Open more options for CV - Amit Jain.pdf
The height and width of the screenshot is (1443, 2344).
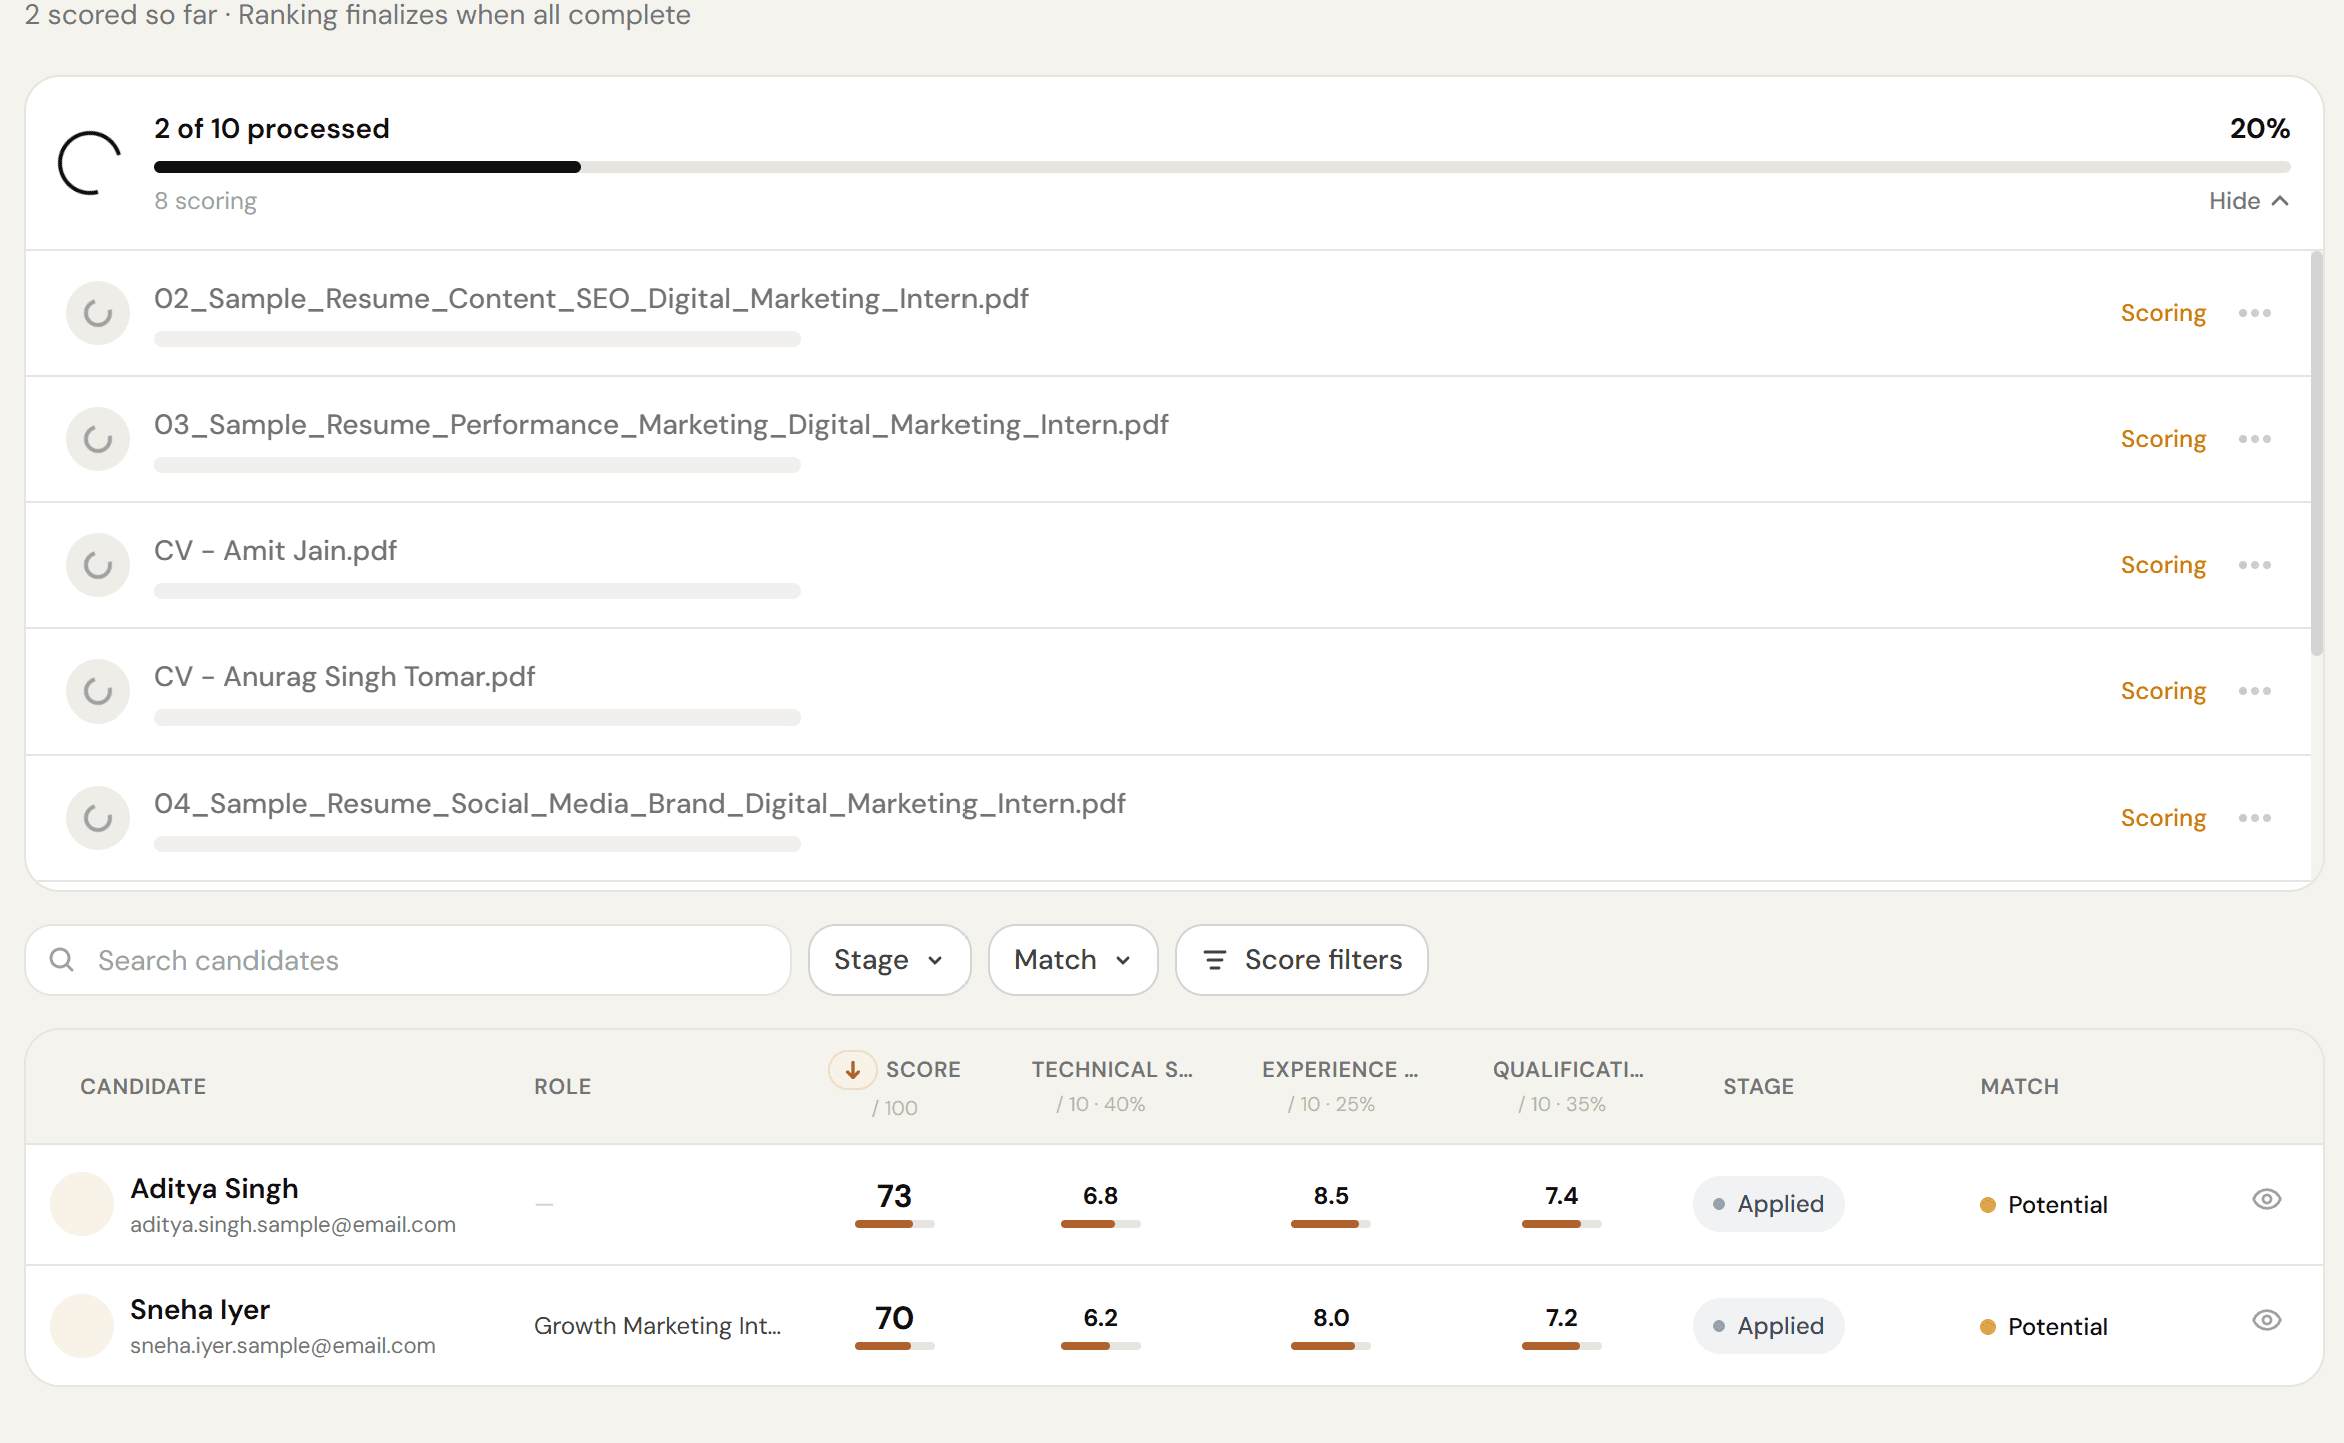2254,565
